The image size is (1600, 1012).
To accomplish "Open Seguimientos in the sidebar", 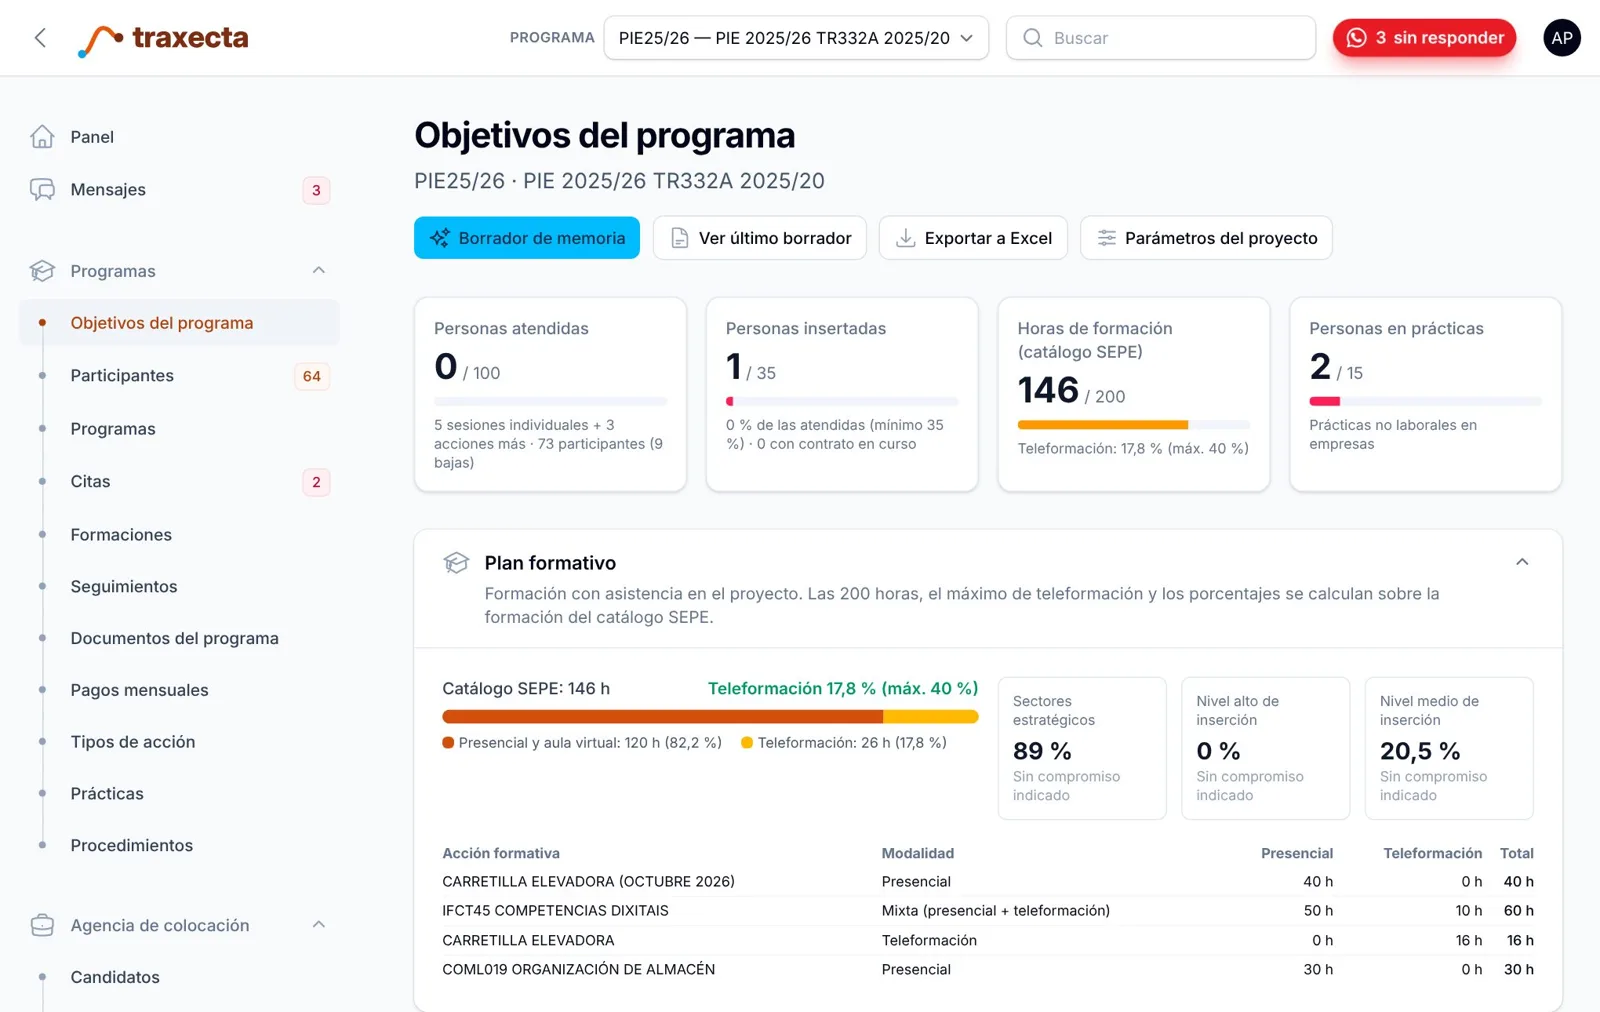I will pos(180,587).
